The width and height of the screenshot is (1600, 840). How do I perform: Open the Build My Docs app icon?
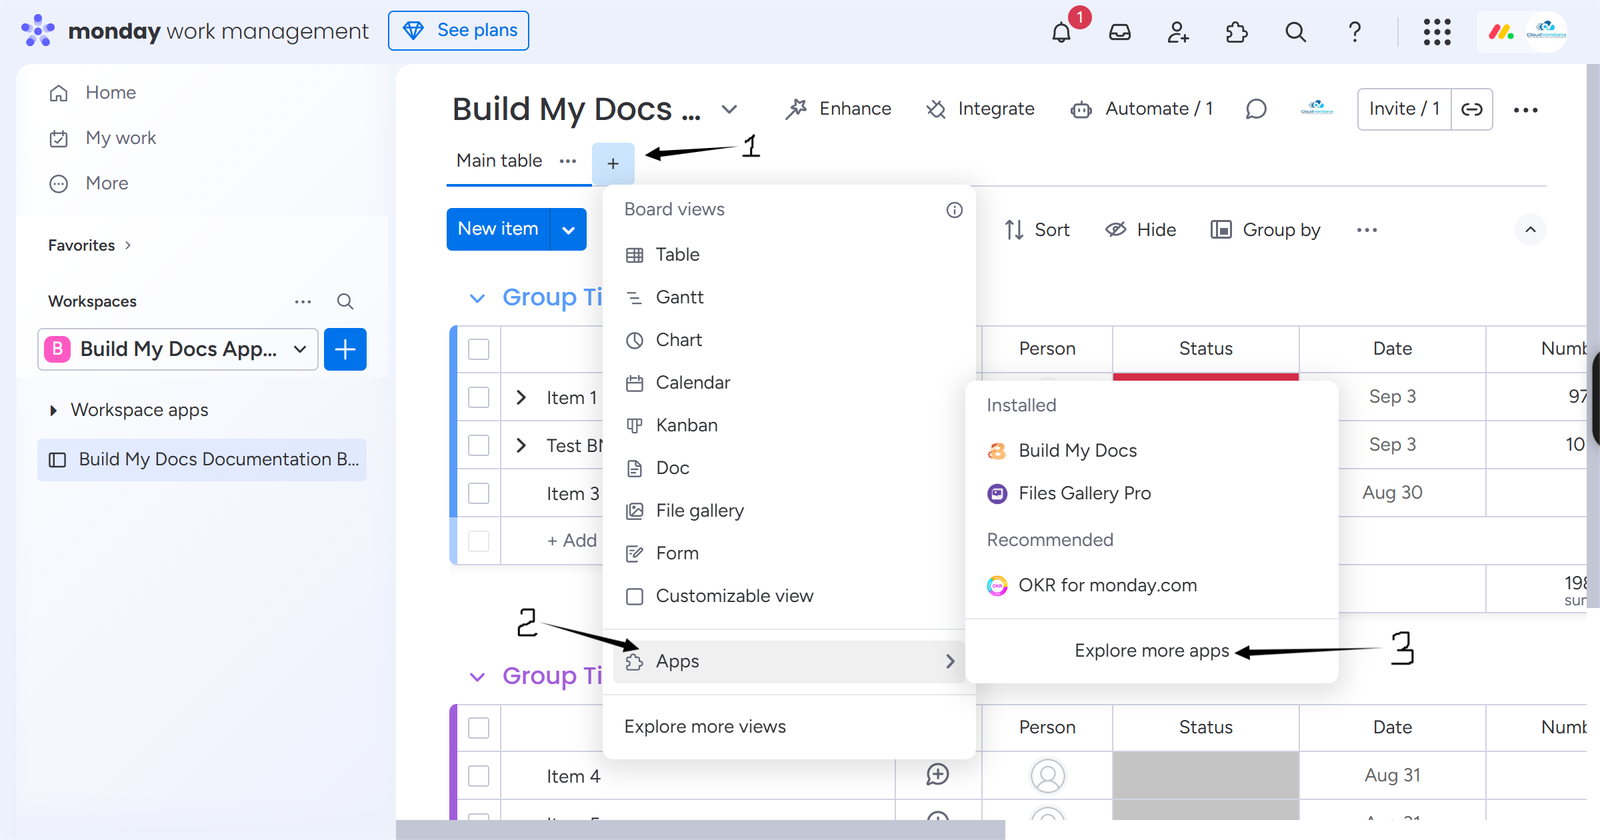(997, 451)
